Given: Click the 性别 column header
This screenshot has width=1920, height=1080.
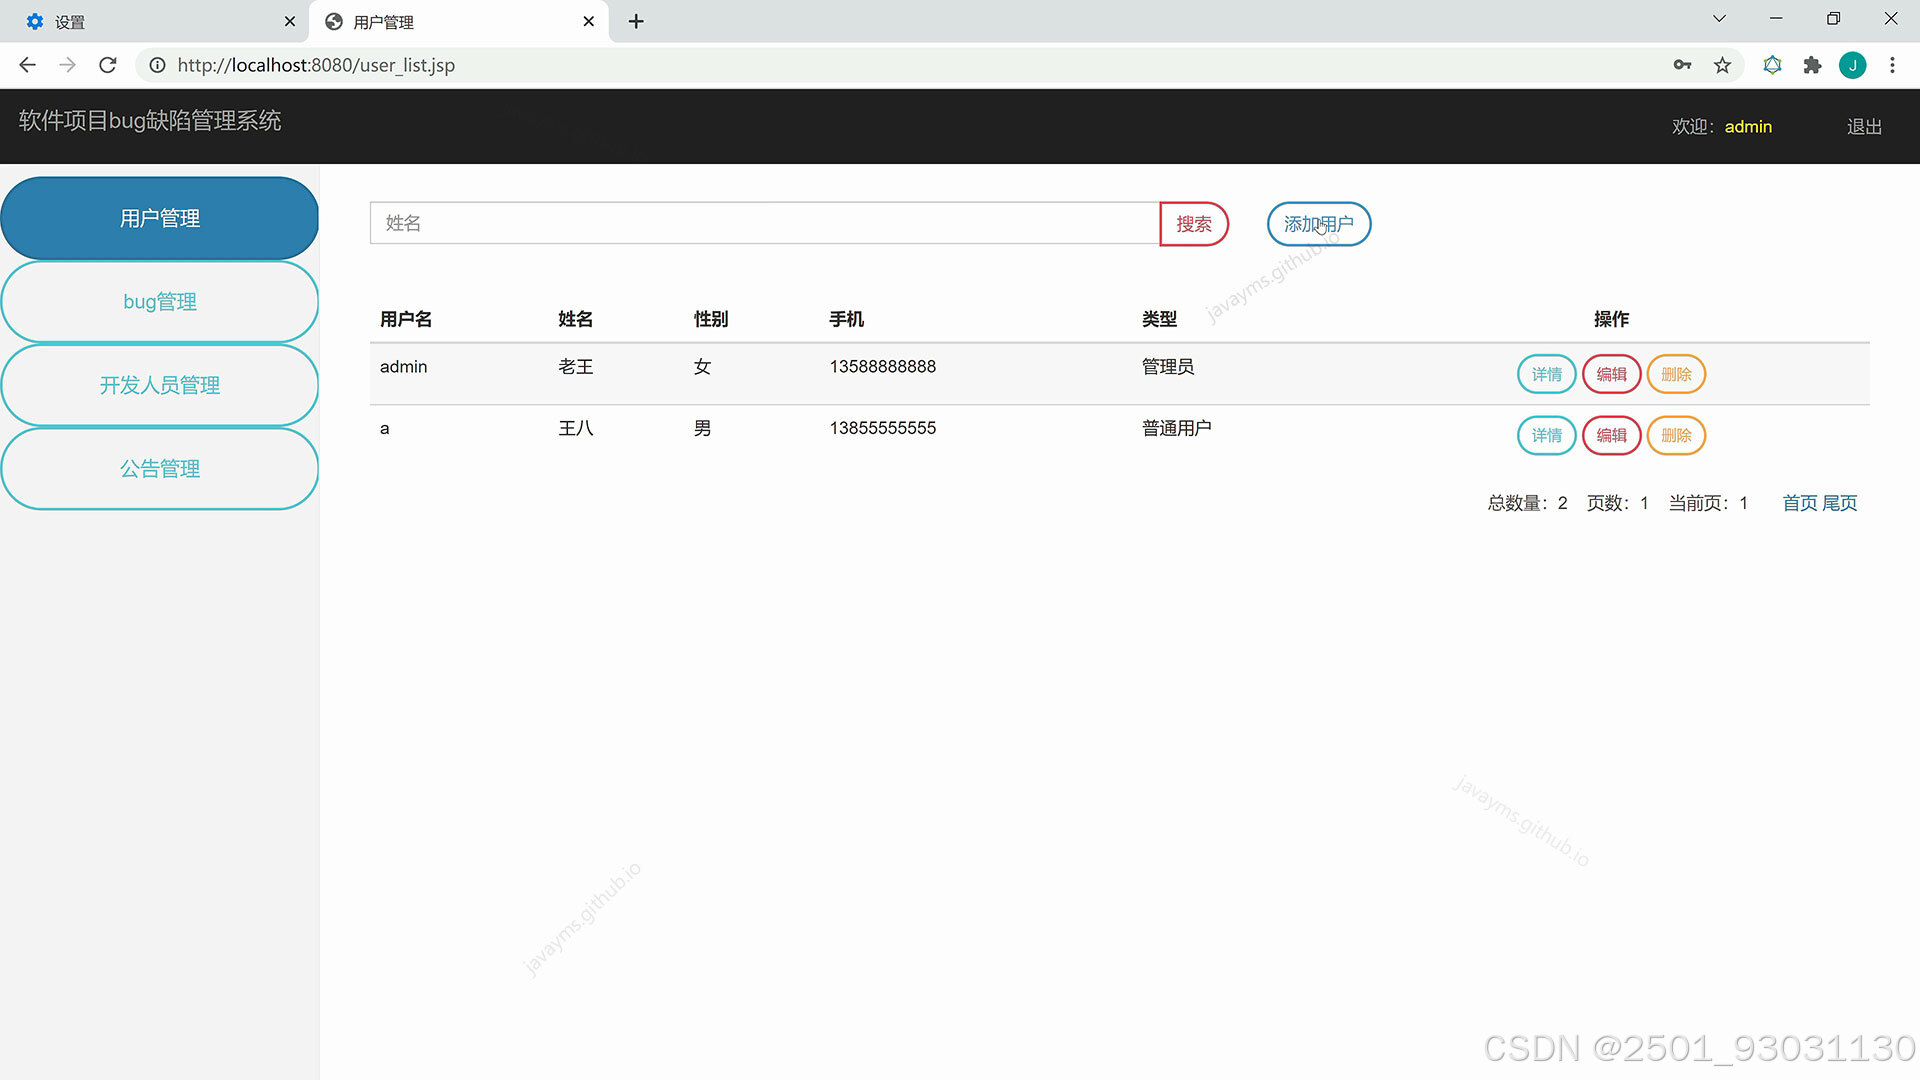Looking at the screenshot, I should click(x=711, y=319).
